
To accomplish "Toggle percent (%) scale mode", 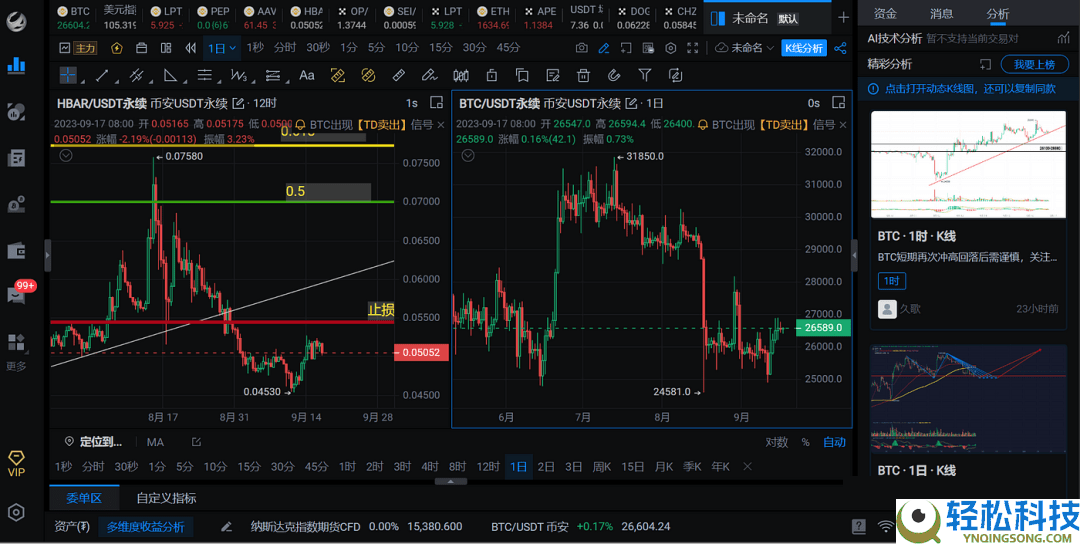I will pos(805,442).
